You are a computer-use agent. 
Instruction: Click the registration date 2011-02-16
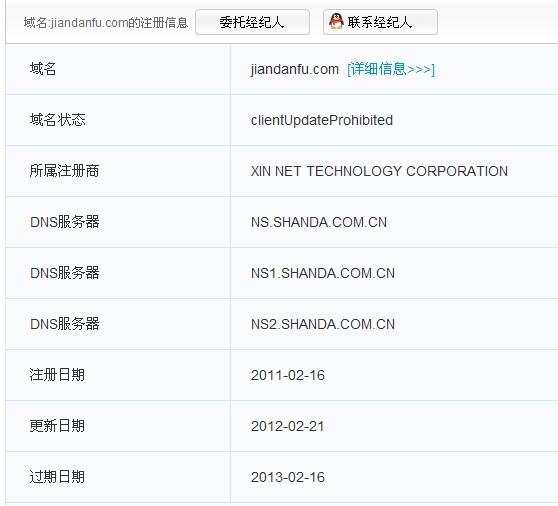click(288, 375)
